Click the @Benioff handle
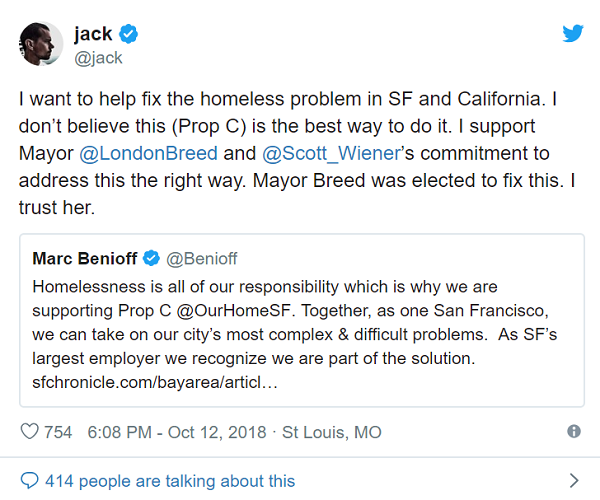Screen dimensions: 600x500 tap(200, 259)
